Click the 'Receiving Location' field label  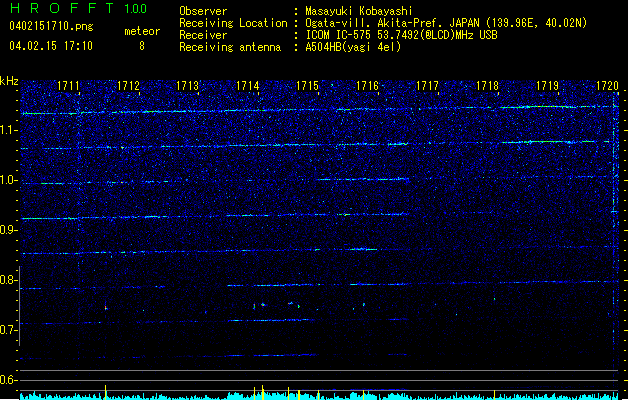[233, 23]
